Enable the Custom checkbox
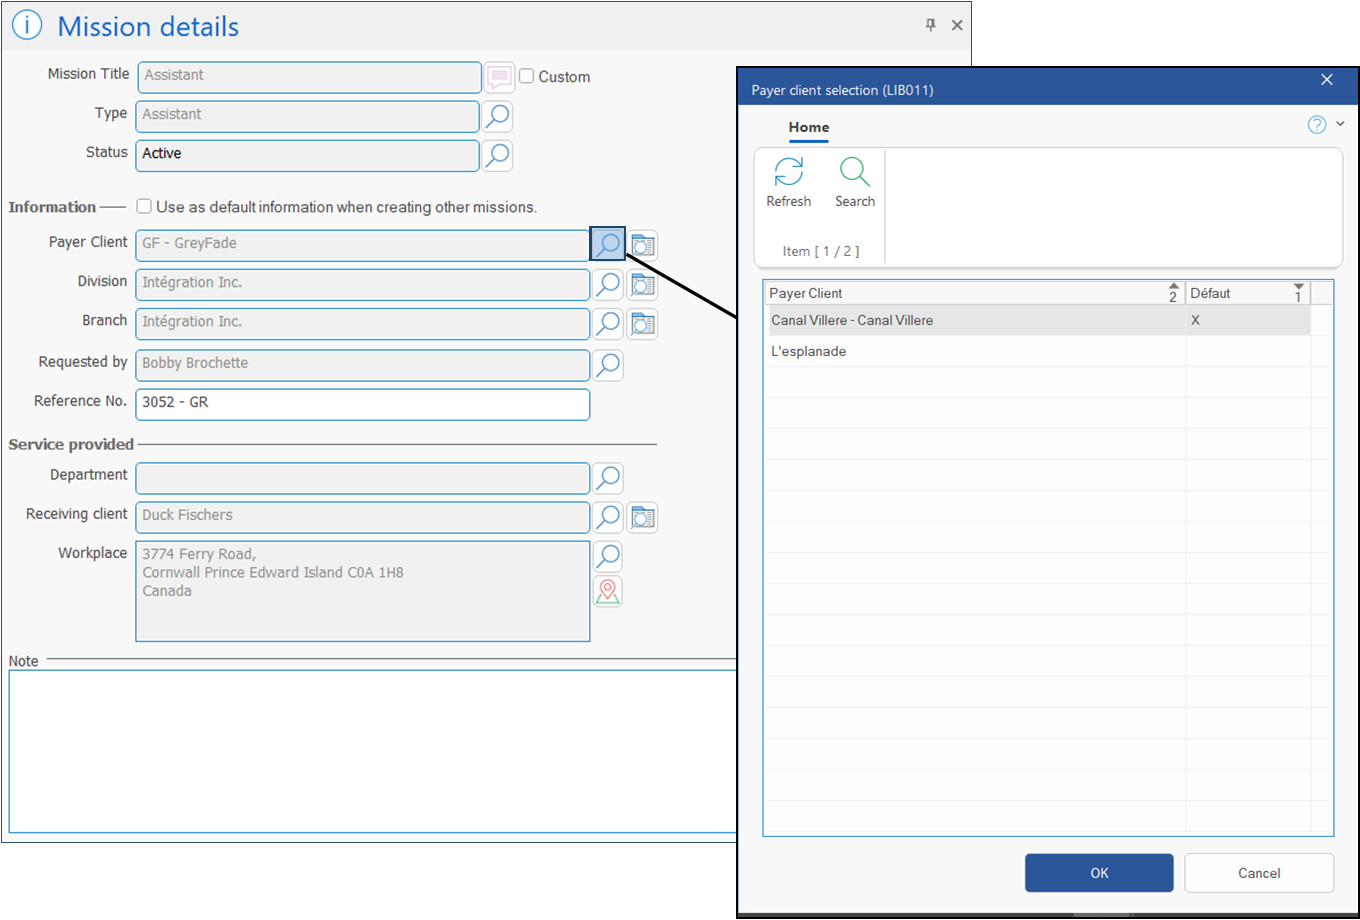 pos(527,76)
